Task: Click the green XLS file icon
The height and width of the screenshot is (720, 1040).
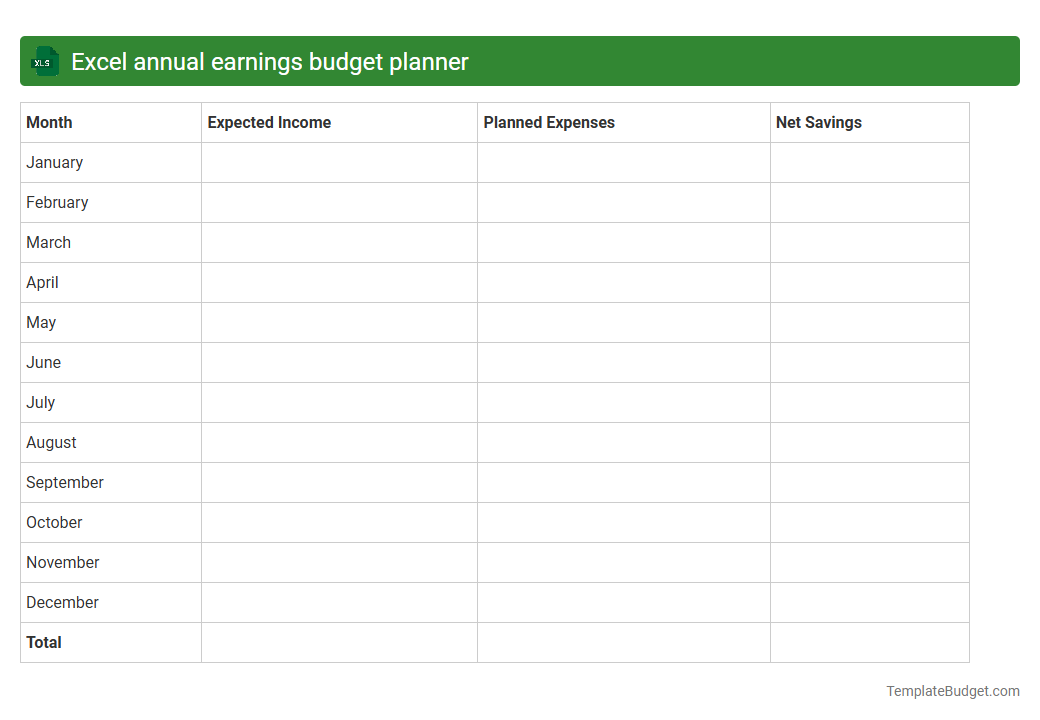Action: 44,61
